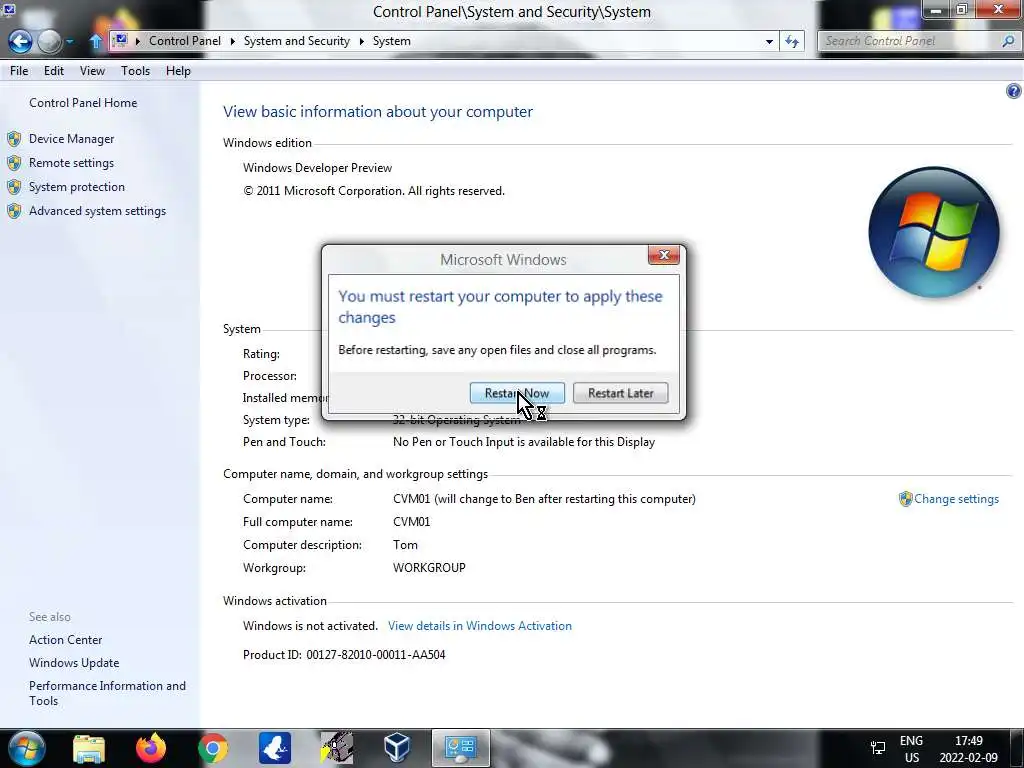Click the Control Panel breadcrumb

[185, 41]
